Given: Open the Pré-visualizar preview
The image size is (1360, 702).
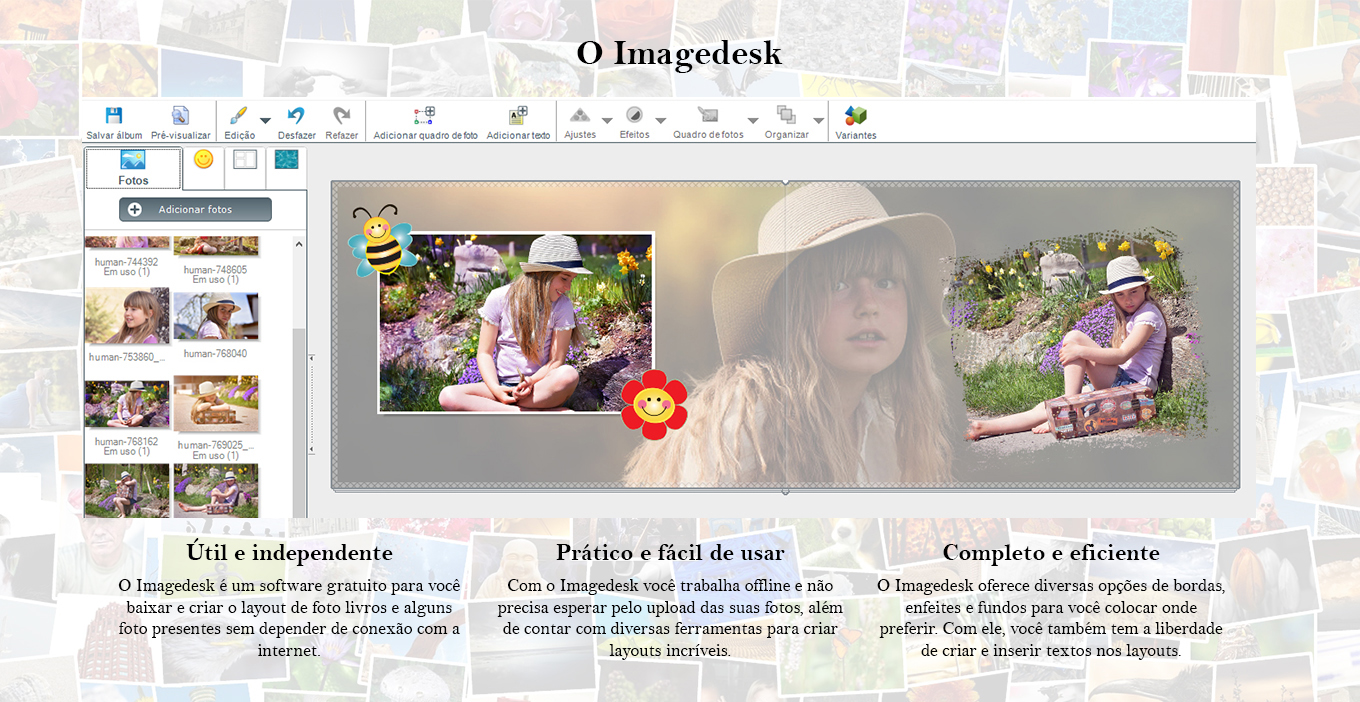Looking at the screenshot, I should (181, 123).
